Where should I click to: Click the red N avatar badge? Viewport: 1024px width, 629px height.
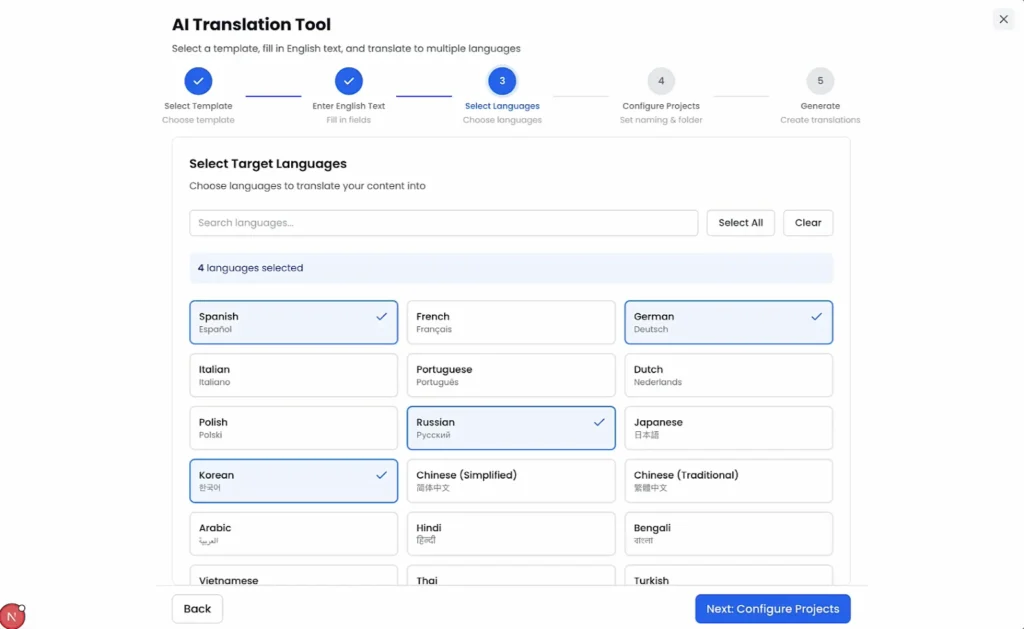click(x=12, y=616)
